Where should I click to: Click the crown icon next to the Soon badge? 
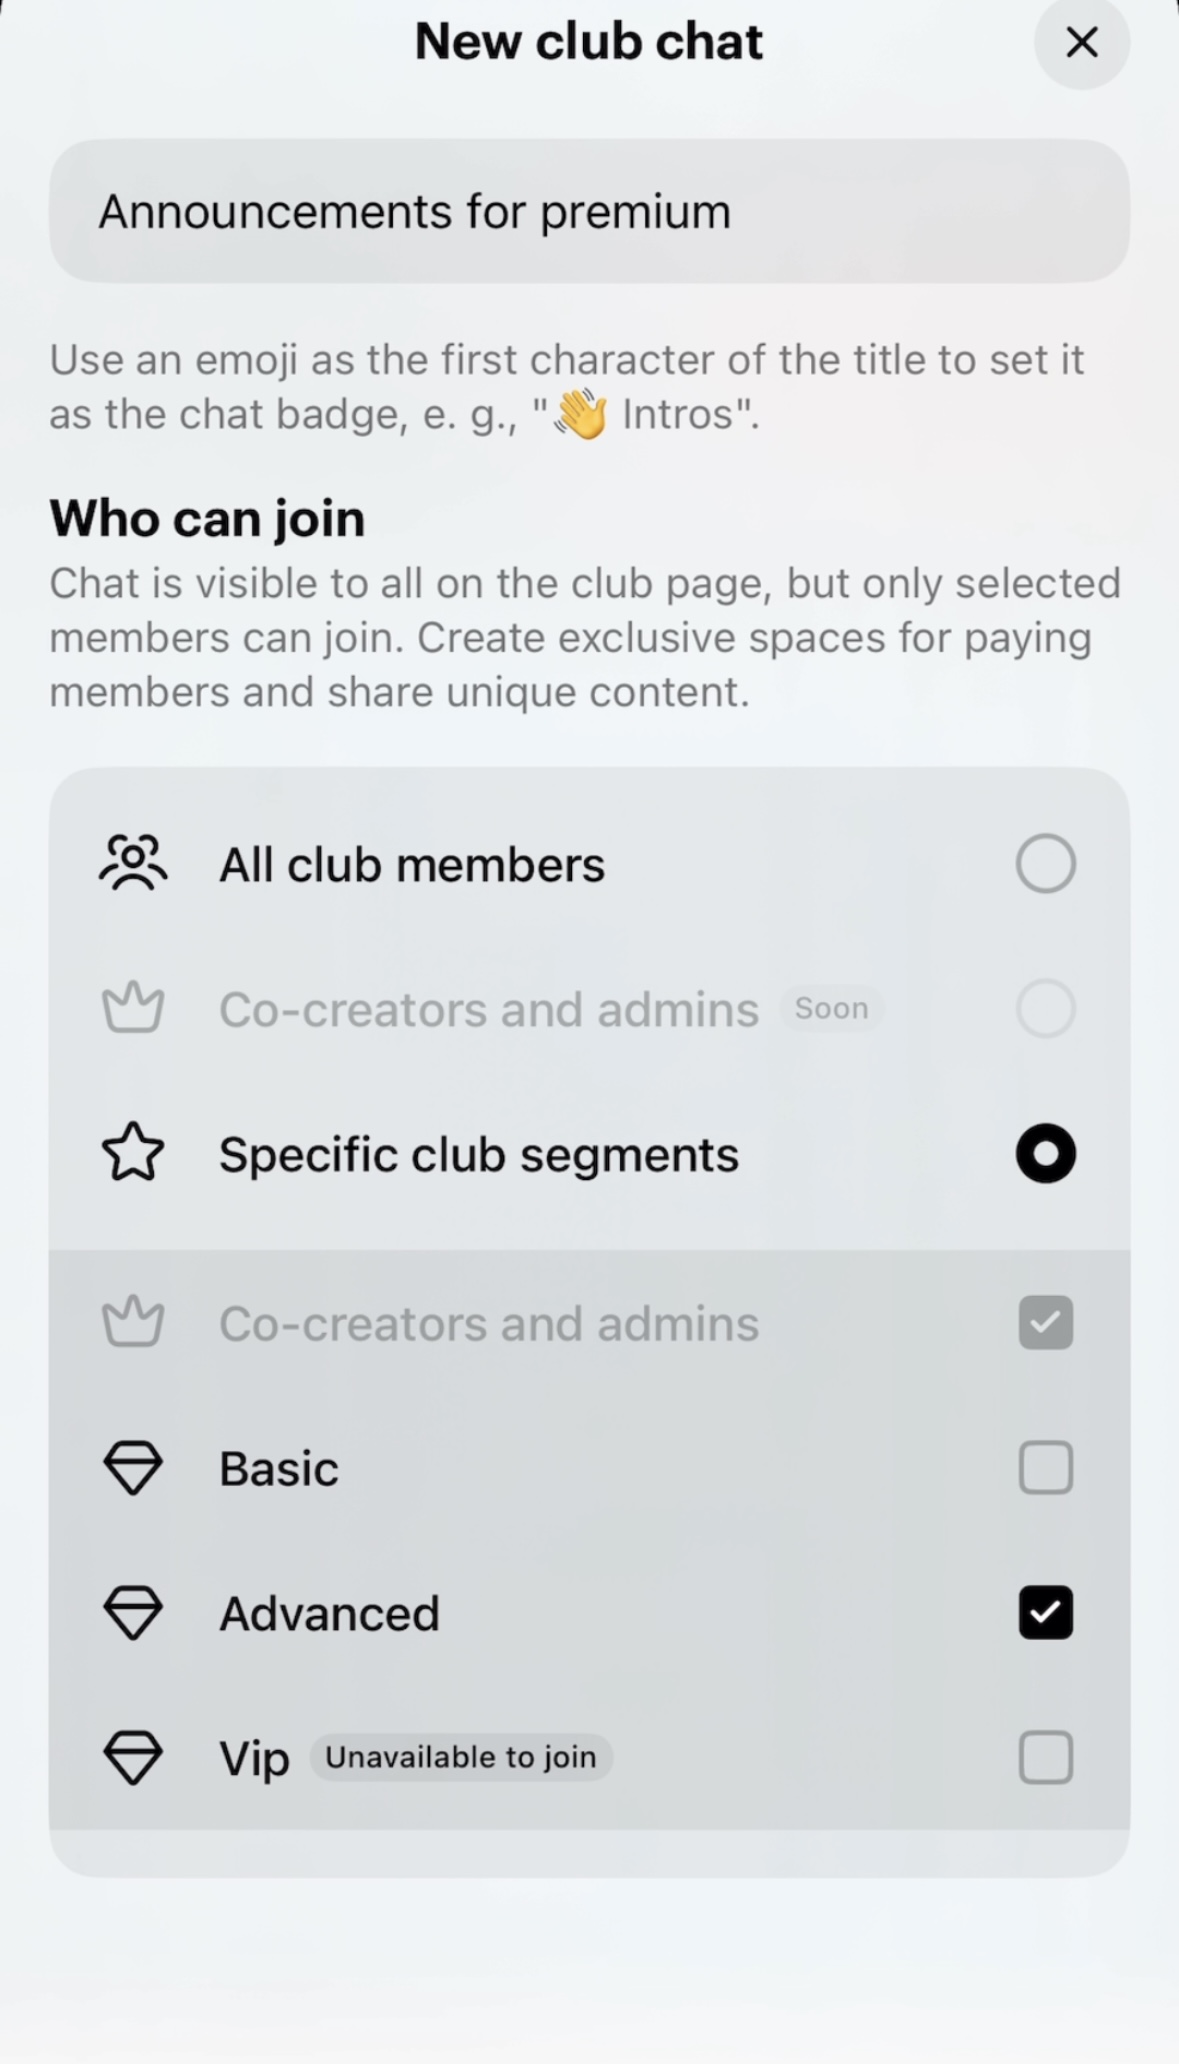point(133,1008)
